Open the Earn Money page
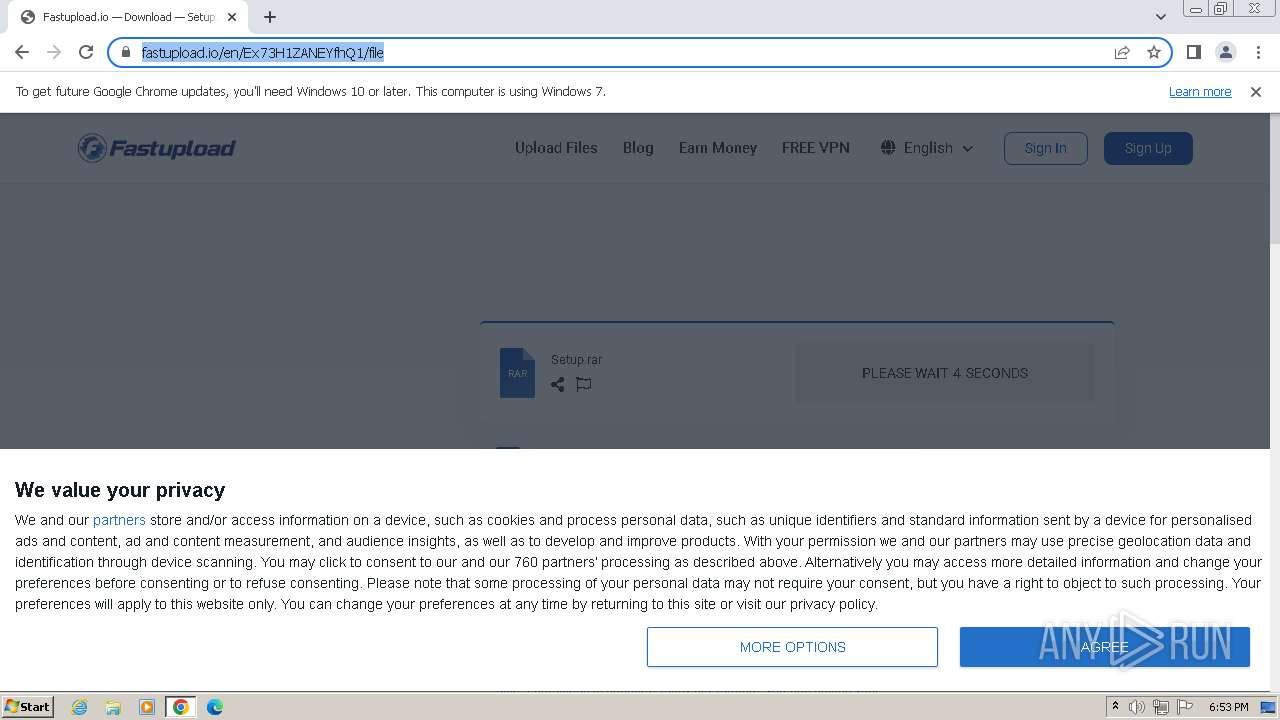This screenshot has height=720, width=1280. pyautogui.click(x=718, y=148)
